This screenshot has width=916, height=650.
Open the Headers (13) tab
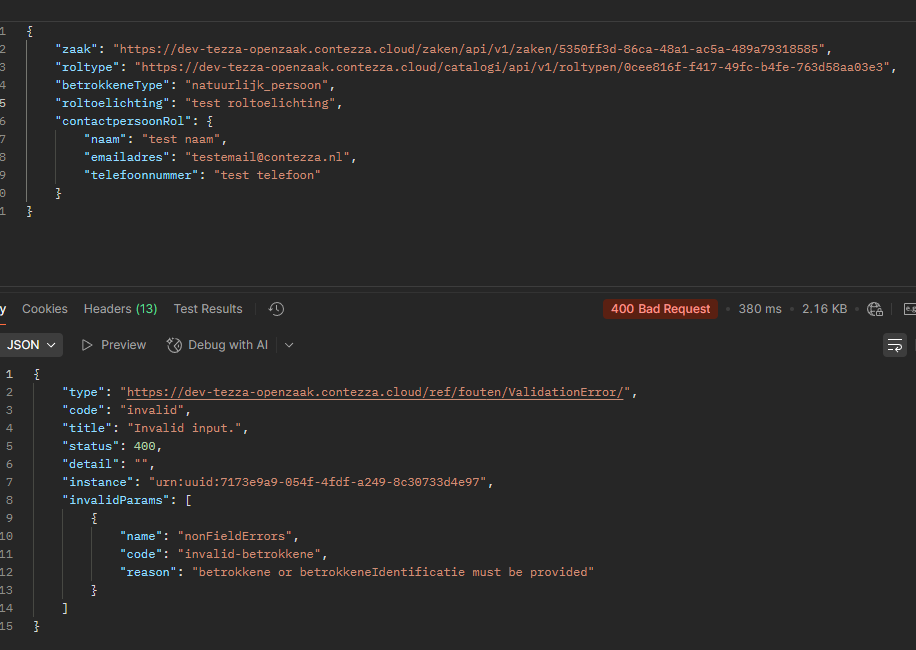(120, 309)
